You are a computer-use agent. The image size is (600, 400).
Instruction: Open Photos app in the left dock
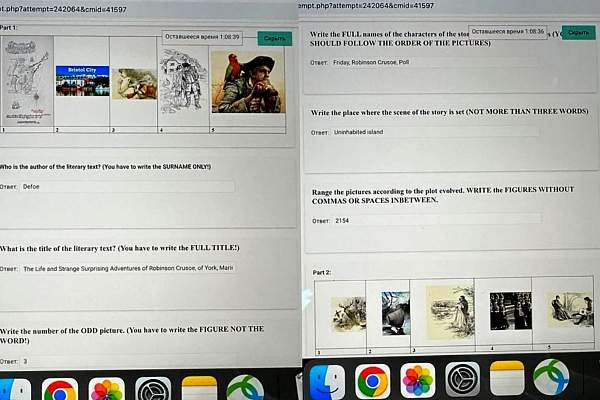click(x=106, y=388)
